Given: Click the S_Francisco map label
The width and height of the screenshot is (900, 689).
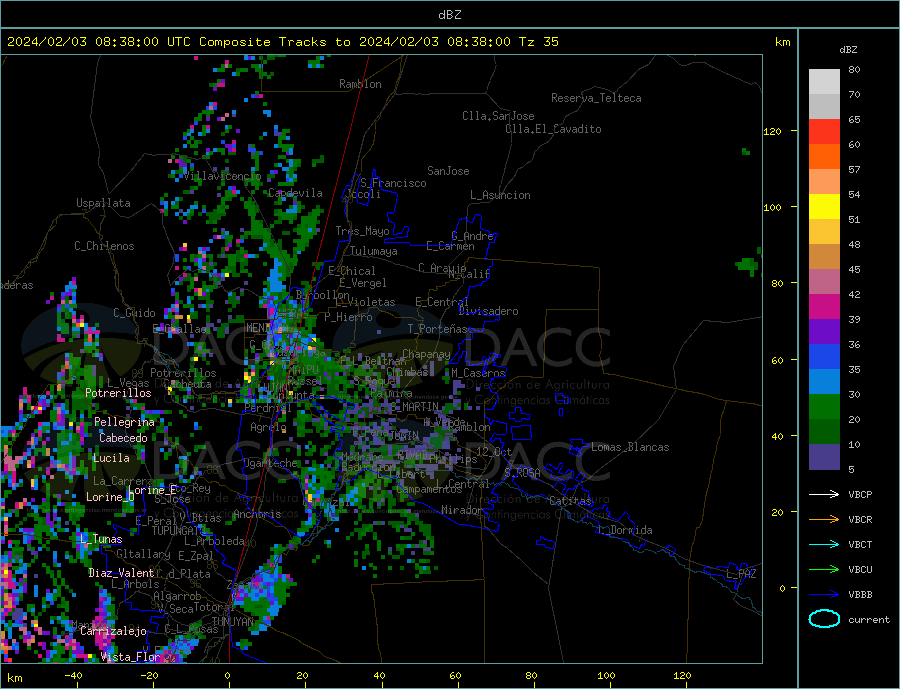Looking at the screenshot, I should (x=393, y=183).
